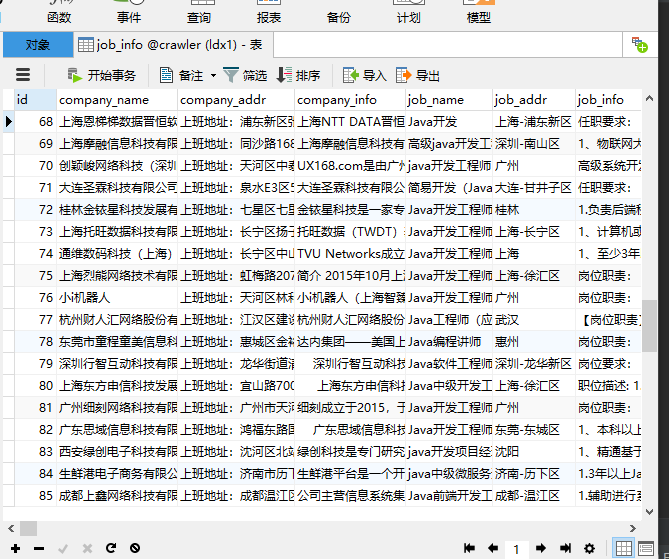Viewport: 669px width, 559px height.
Task: Click the job_info column header
Action: pos(608,100)
